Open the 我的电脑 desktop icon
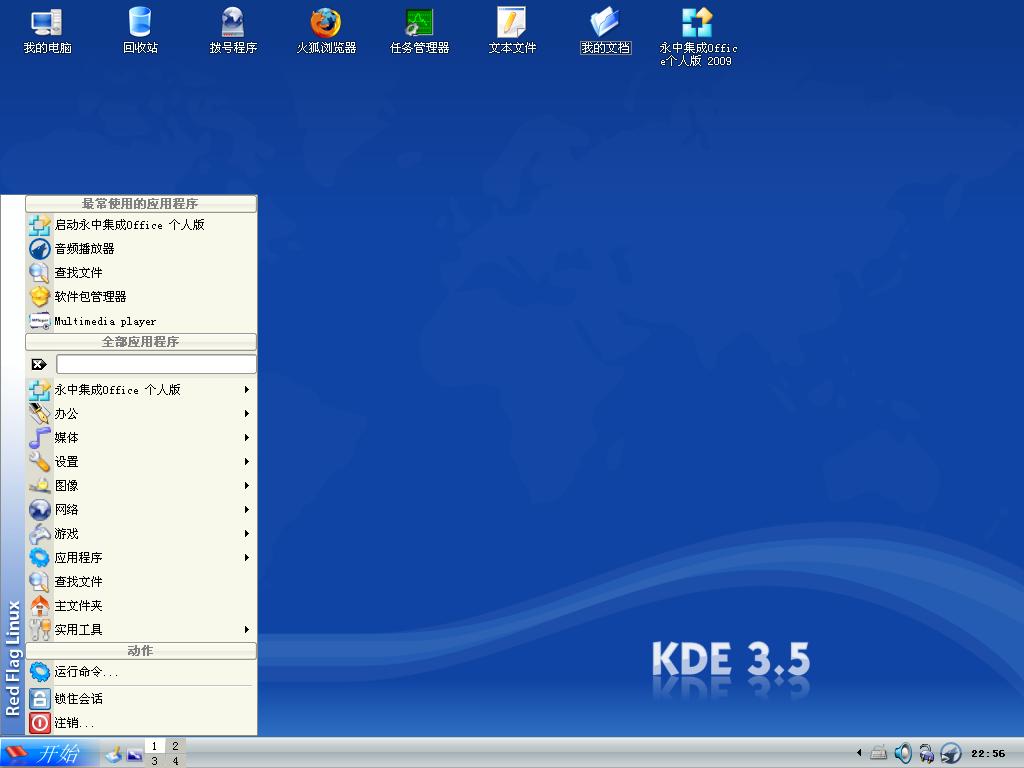The height and width of the screenshot is (768, 1024). point(47,30)
